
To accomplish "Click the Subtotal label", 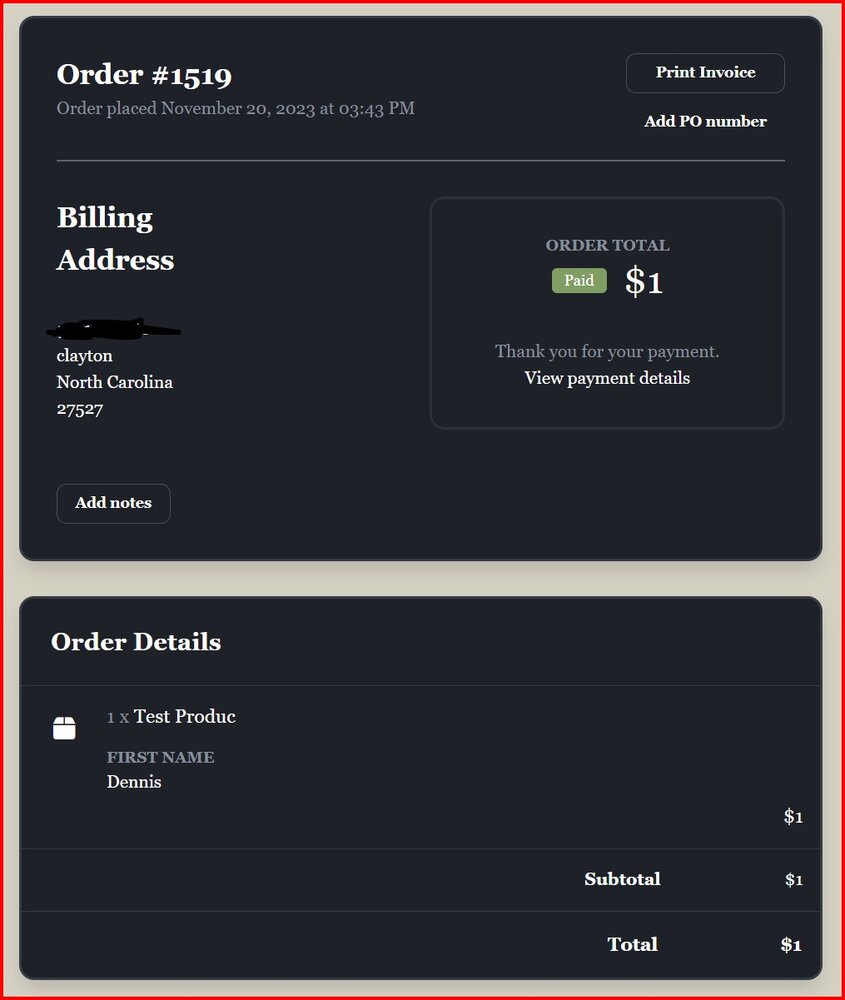I will click(x=622, y=880).
